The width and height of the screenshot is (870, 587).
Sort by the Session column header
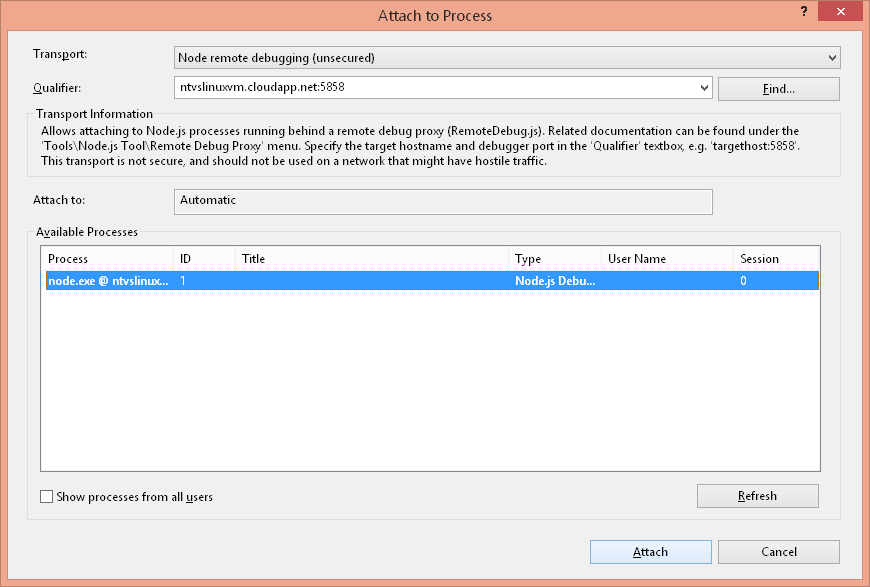tap(775, 259)
